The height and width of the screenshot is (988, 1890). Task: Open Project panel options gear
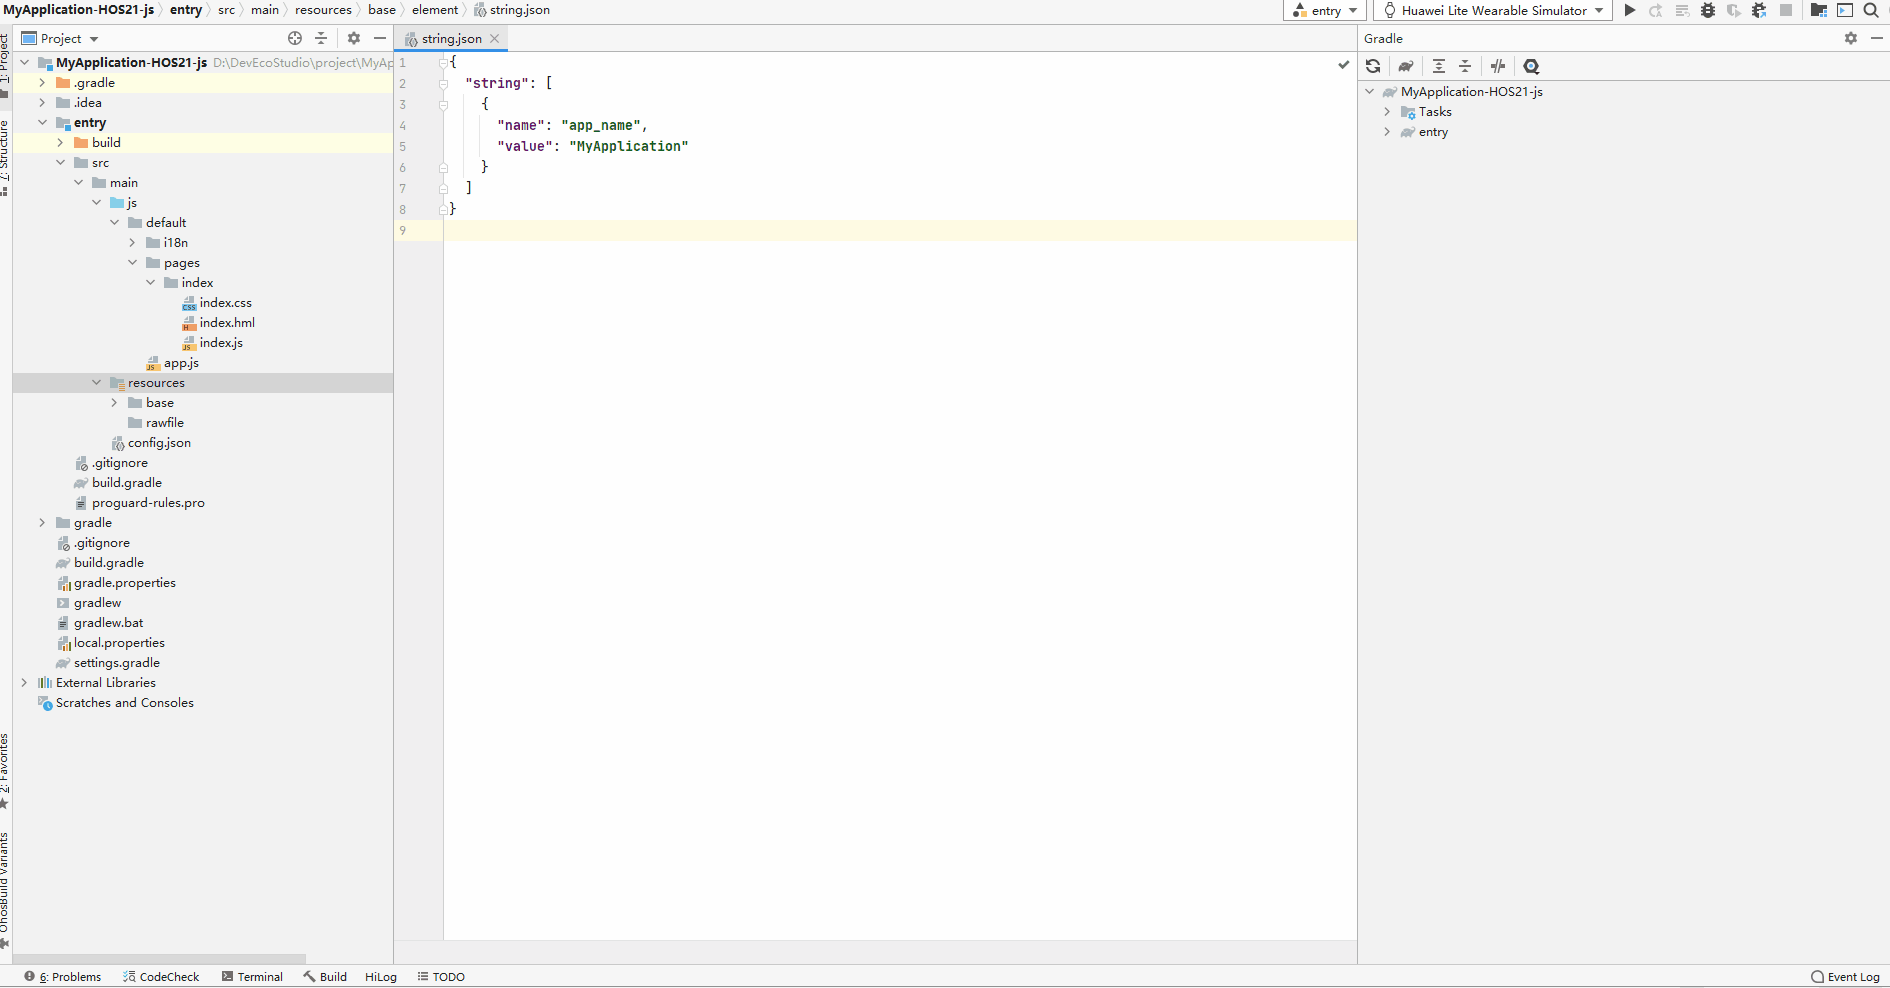click(354, 38)
